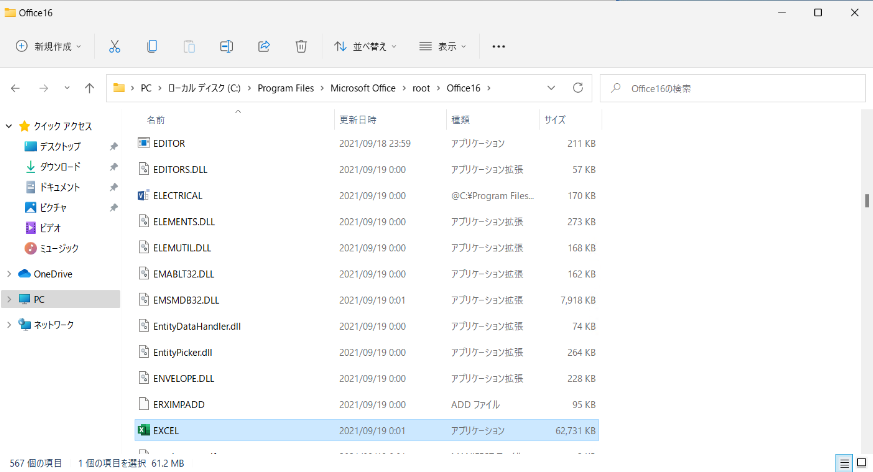Image resolution: width=873 pixels, height=472 pixels.
Task: Click the EXCEL application icon
Action: click(144, 430)
